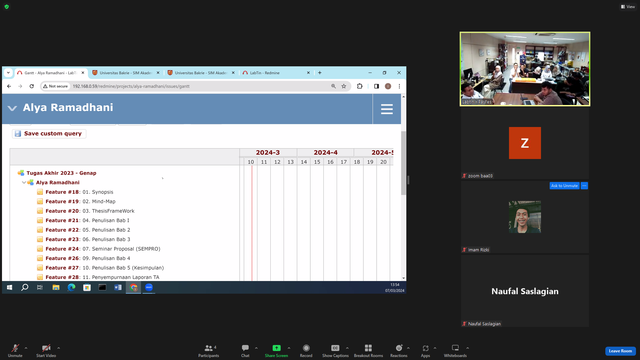Open Tugas Akhir 2023 - Genap project
Image resolution: width=640 pixels, height=360 pixels.
pyautogui.click(x=61, y=173)
